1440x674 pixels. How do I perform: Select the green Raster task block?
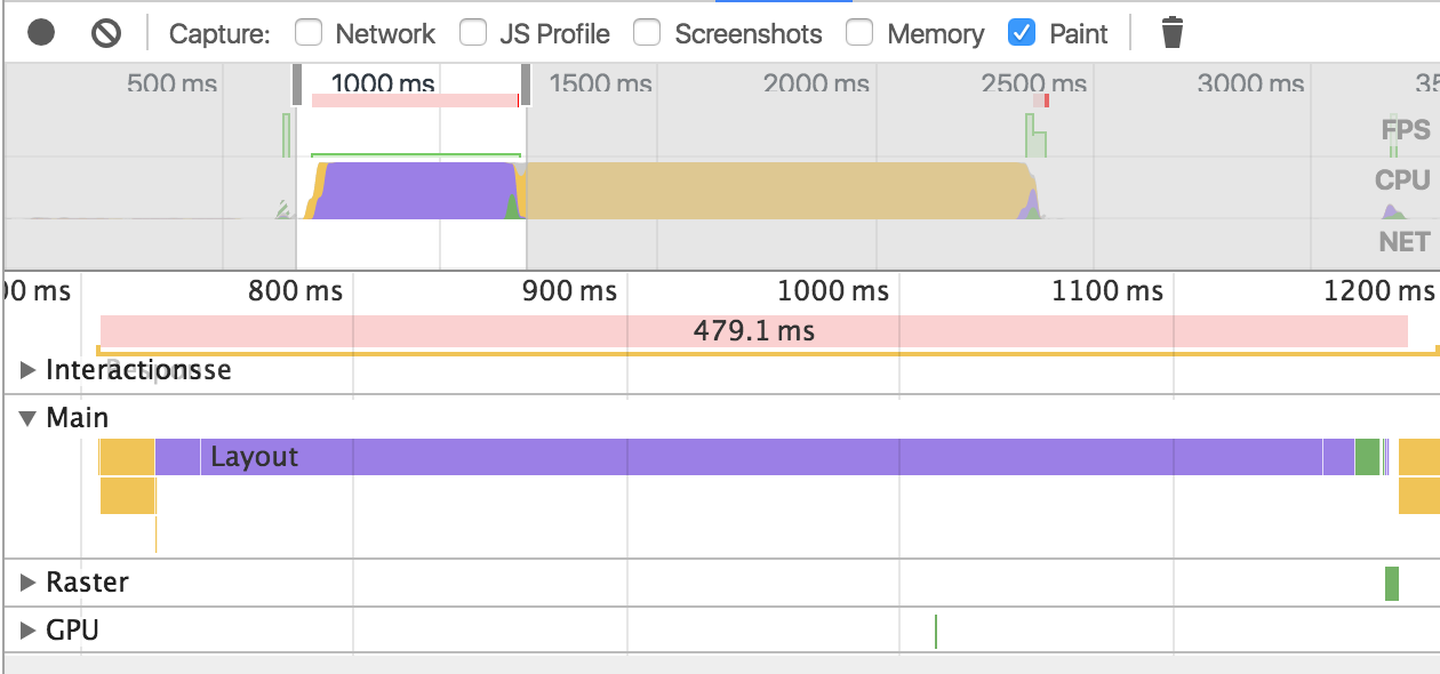1391,583
